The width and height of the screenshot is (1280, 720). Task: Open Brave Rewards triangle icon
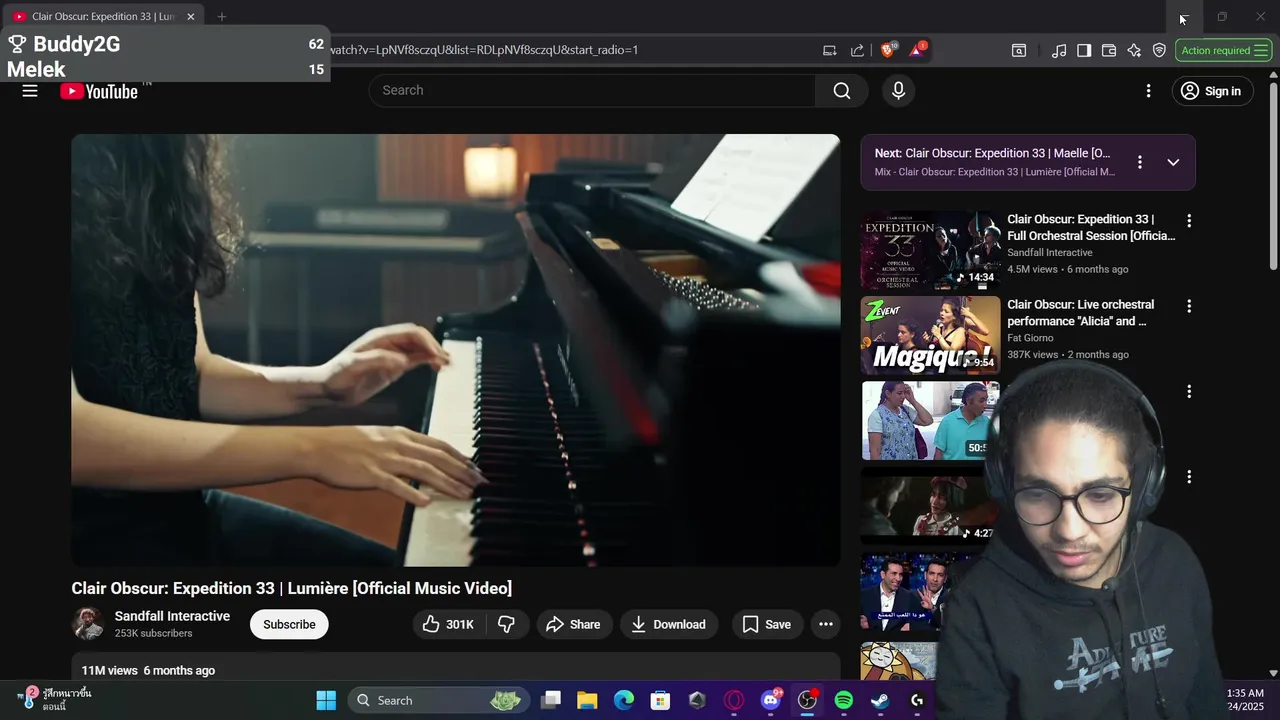coord(917,50)
